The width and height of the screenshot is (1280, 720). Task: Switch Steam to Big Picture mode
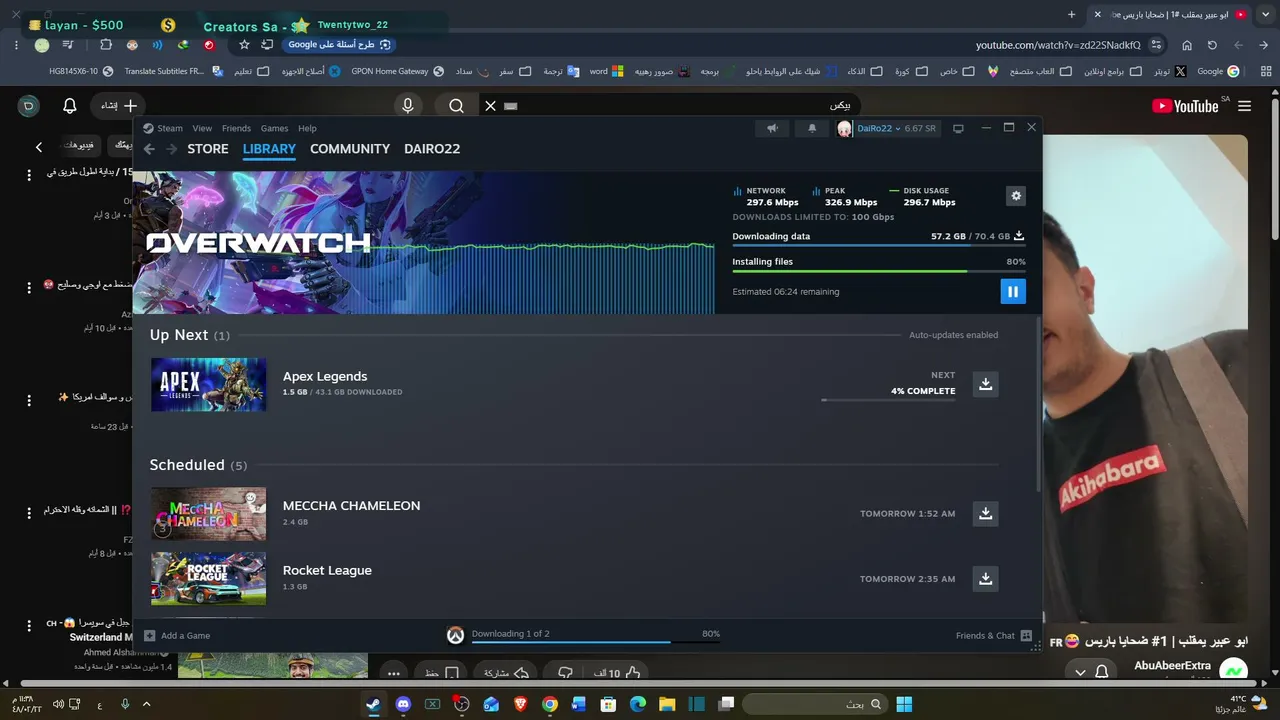pyautogui.click(x=958, y=128)
